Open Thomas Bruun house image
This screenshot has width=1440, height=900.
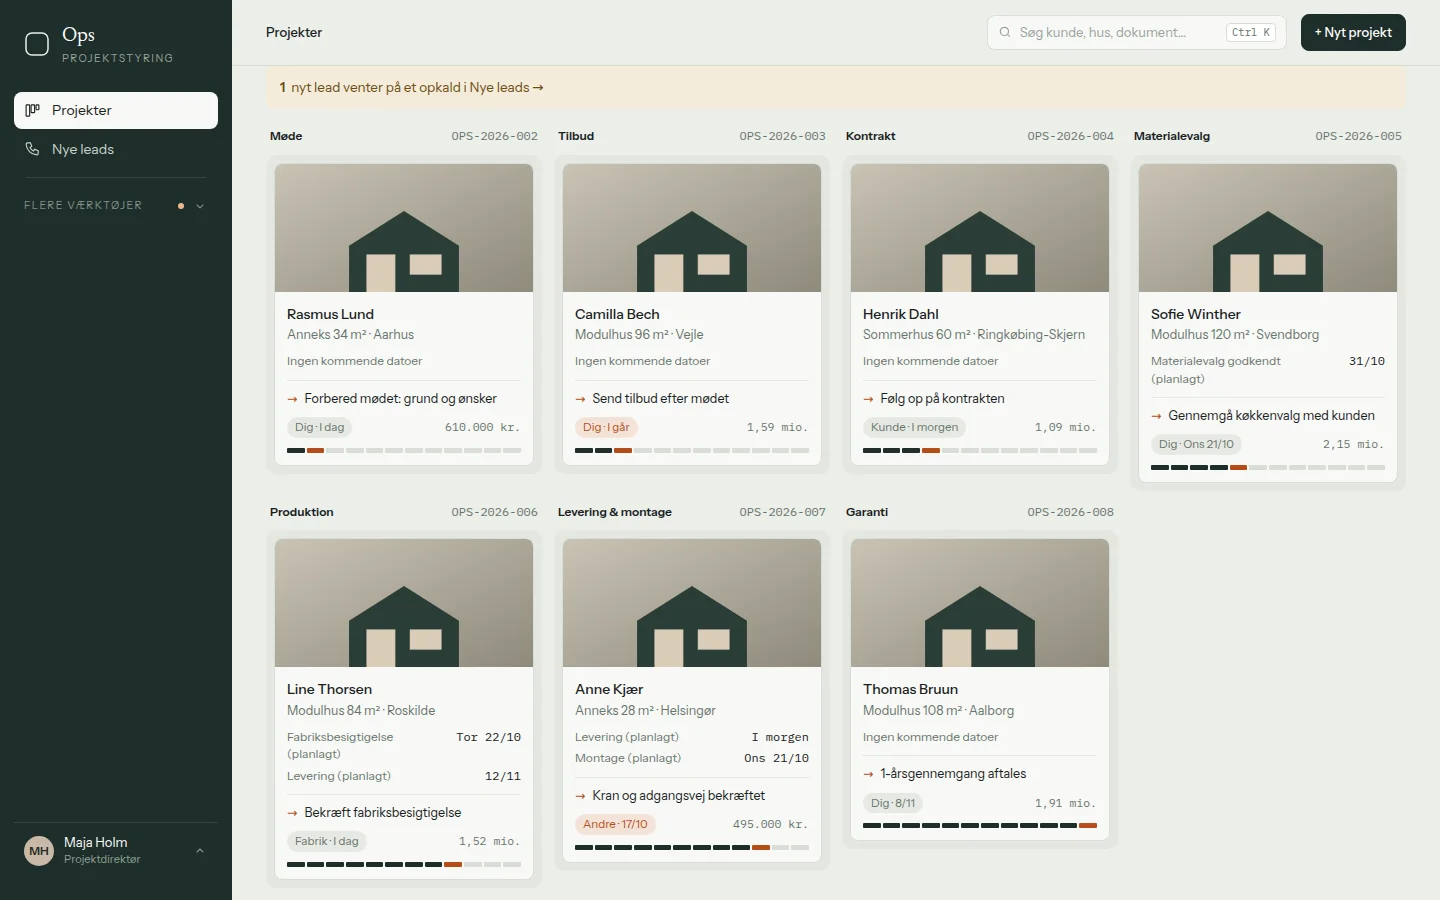[x=980, y=603]
